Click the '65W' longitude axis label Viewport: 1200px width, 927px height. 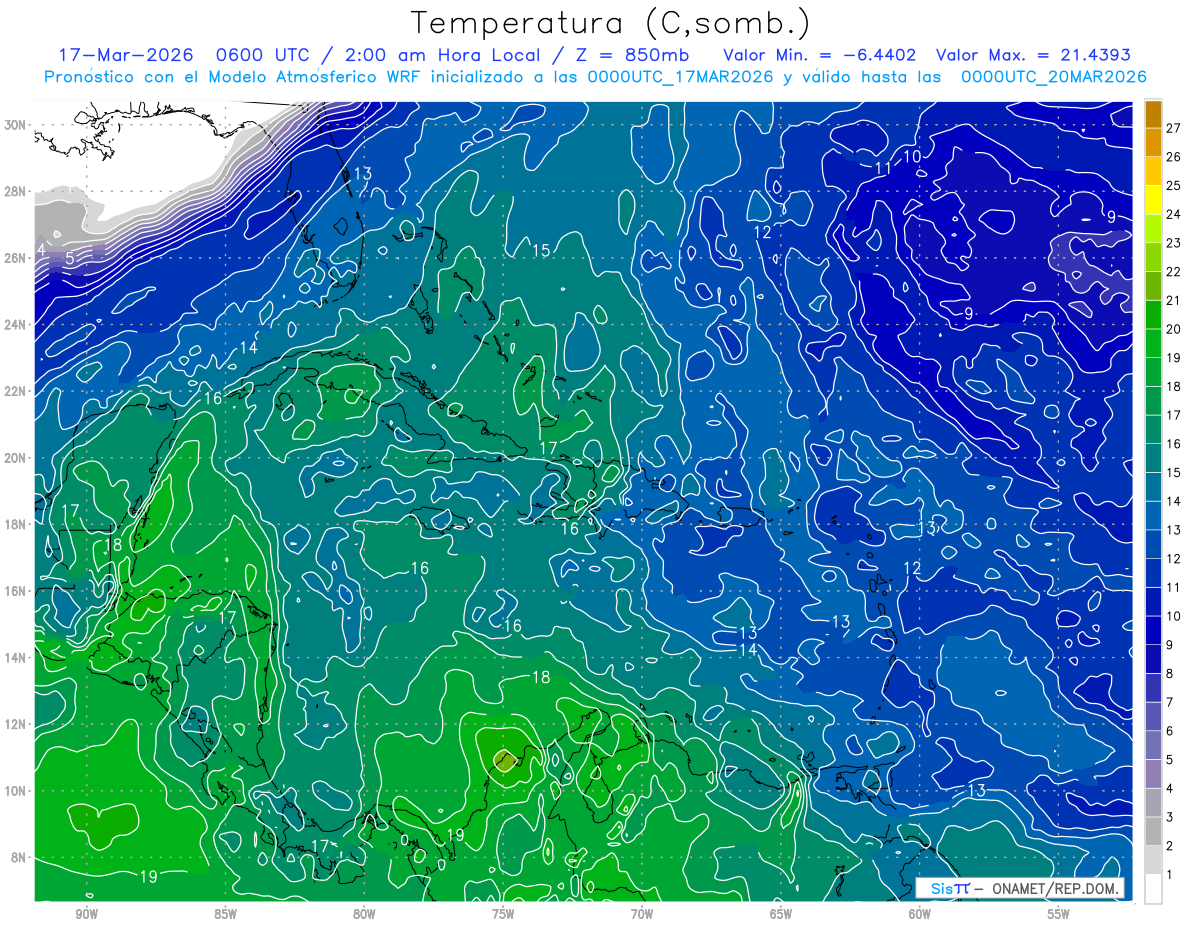tap(781, 914)
